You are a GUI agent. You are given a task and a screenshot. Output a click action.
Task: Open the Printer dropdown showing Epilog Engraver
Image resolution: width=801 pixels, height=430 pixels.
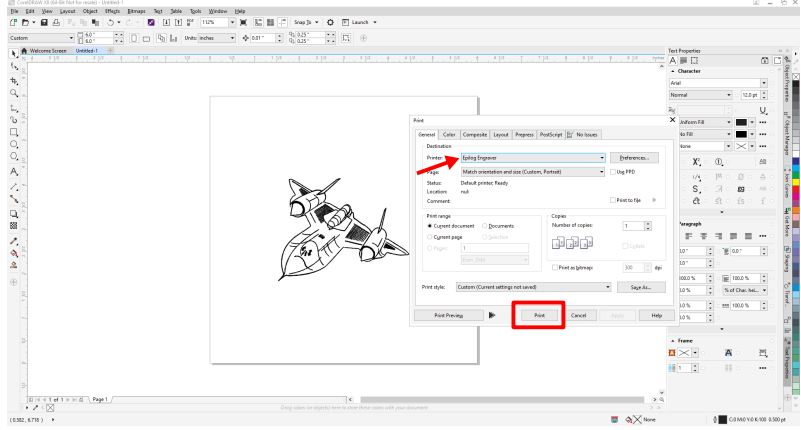(533, 158)
